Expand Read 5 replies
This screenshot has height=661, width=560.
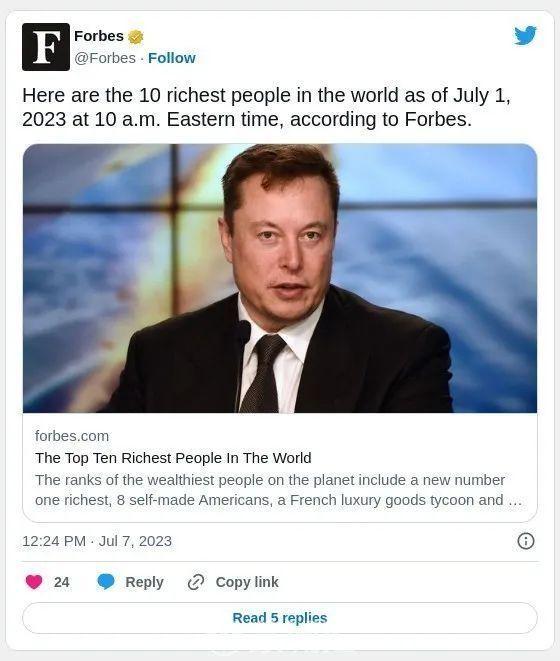click(280, 618)
